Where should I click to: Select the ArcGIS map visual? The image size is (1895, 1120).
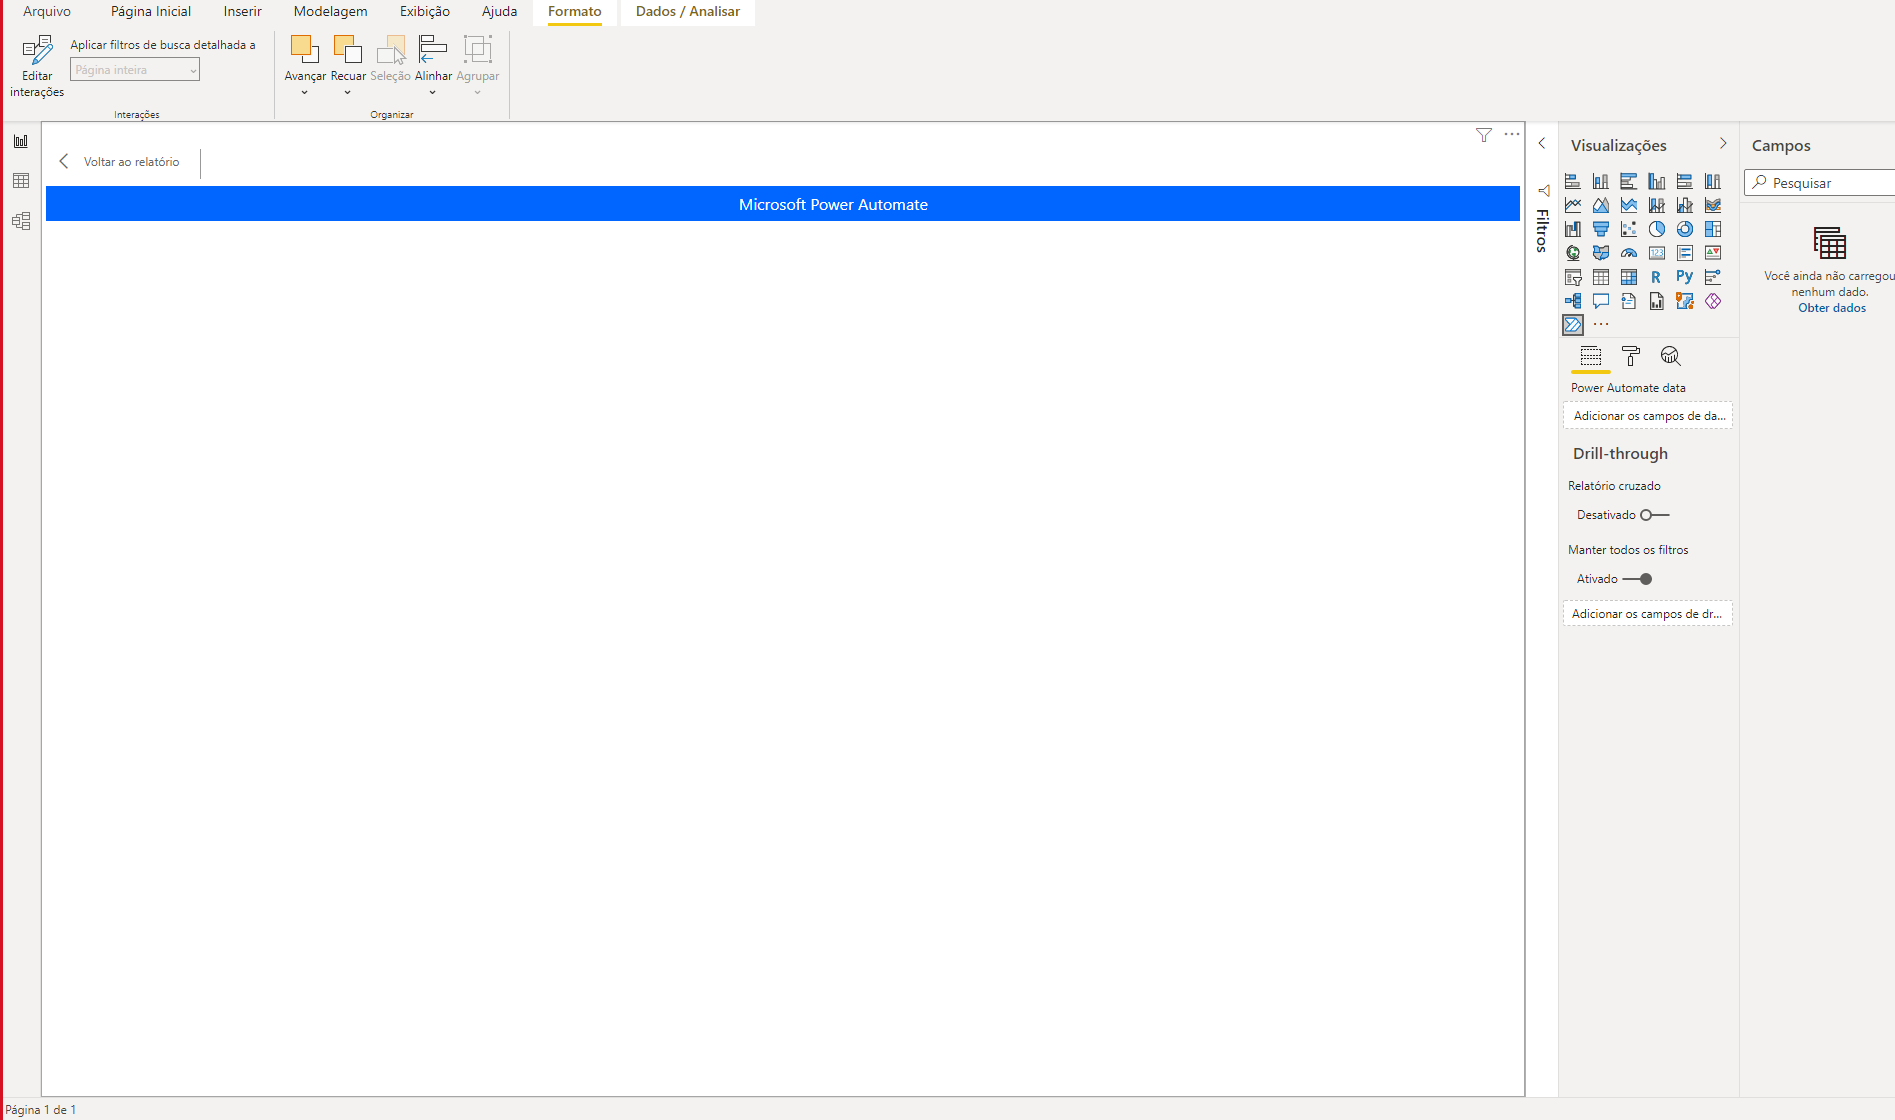point(1685,301)
